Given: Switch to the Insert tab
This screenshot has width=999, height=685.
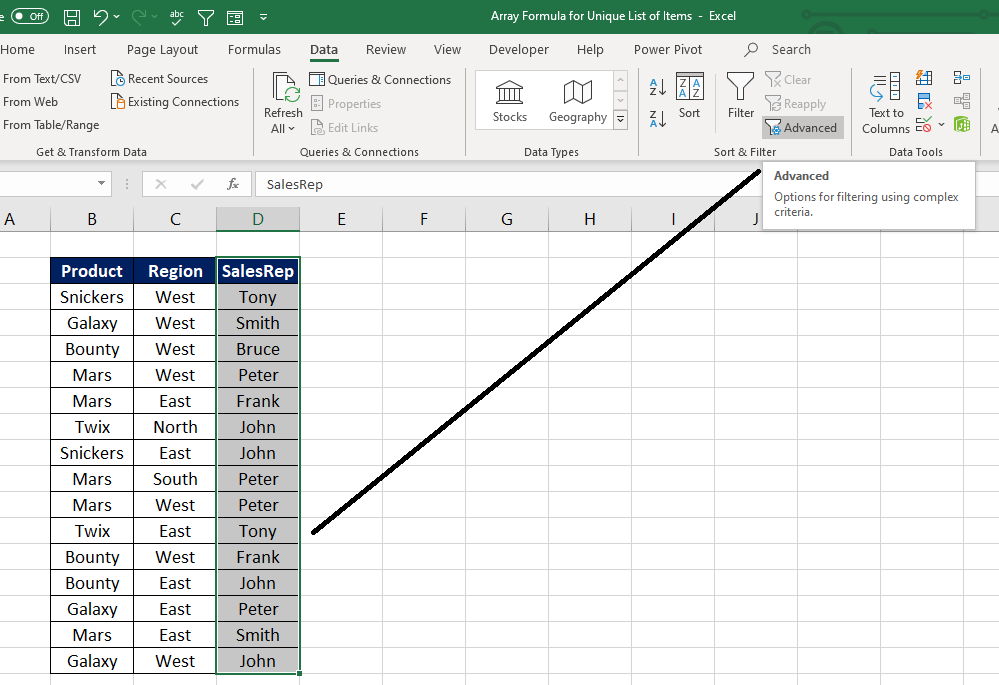Looking at the screenshot, I should click(80, 50).
